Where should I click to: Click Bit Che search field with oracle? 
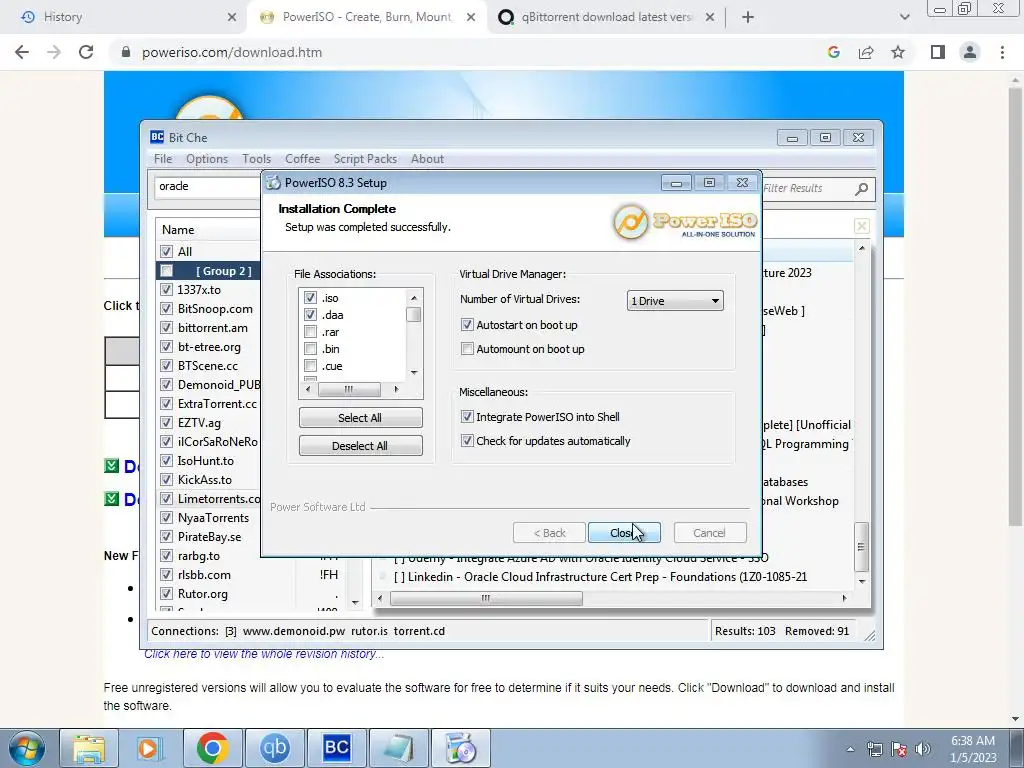point(208,186)
